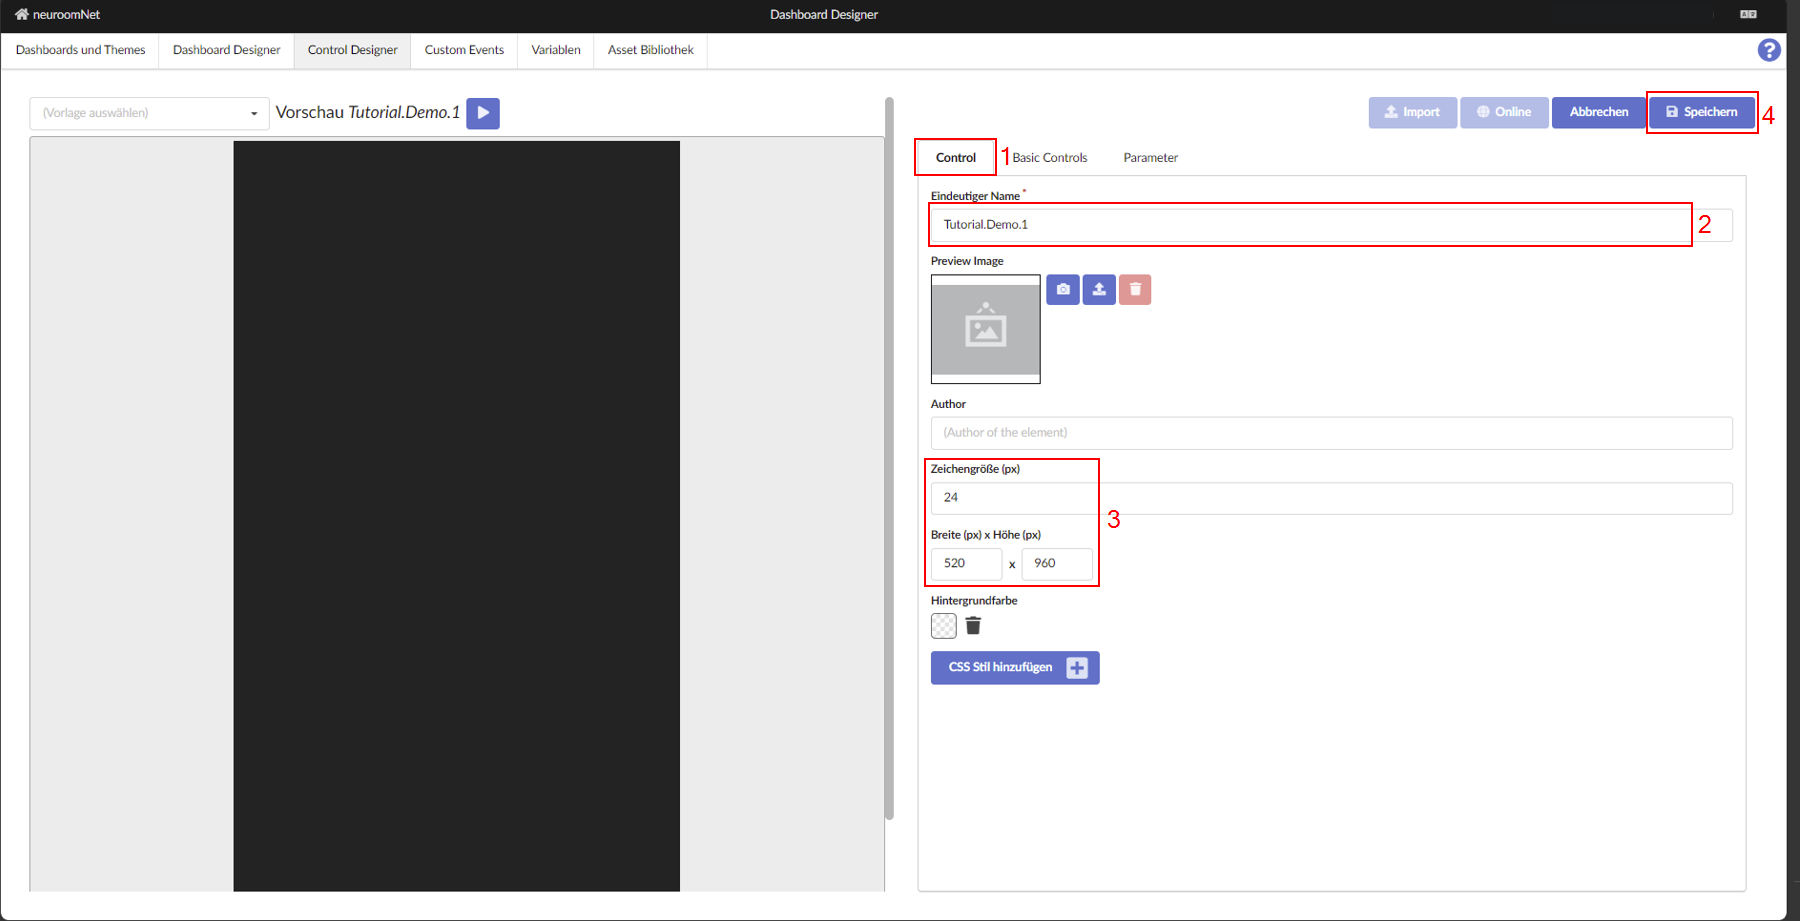
Task: Click the neuroomNet home icon
Action: (x=21, y=14)
